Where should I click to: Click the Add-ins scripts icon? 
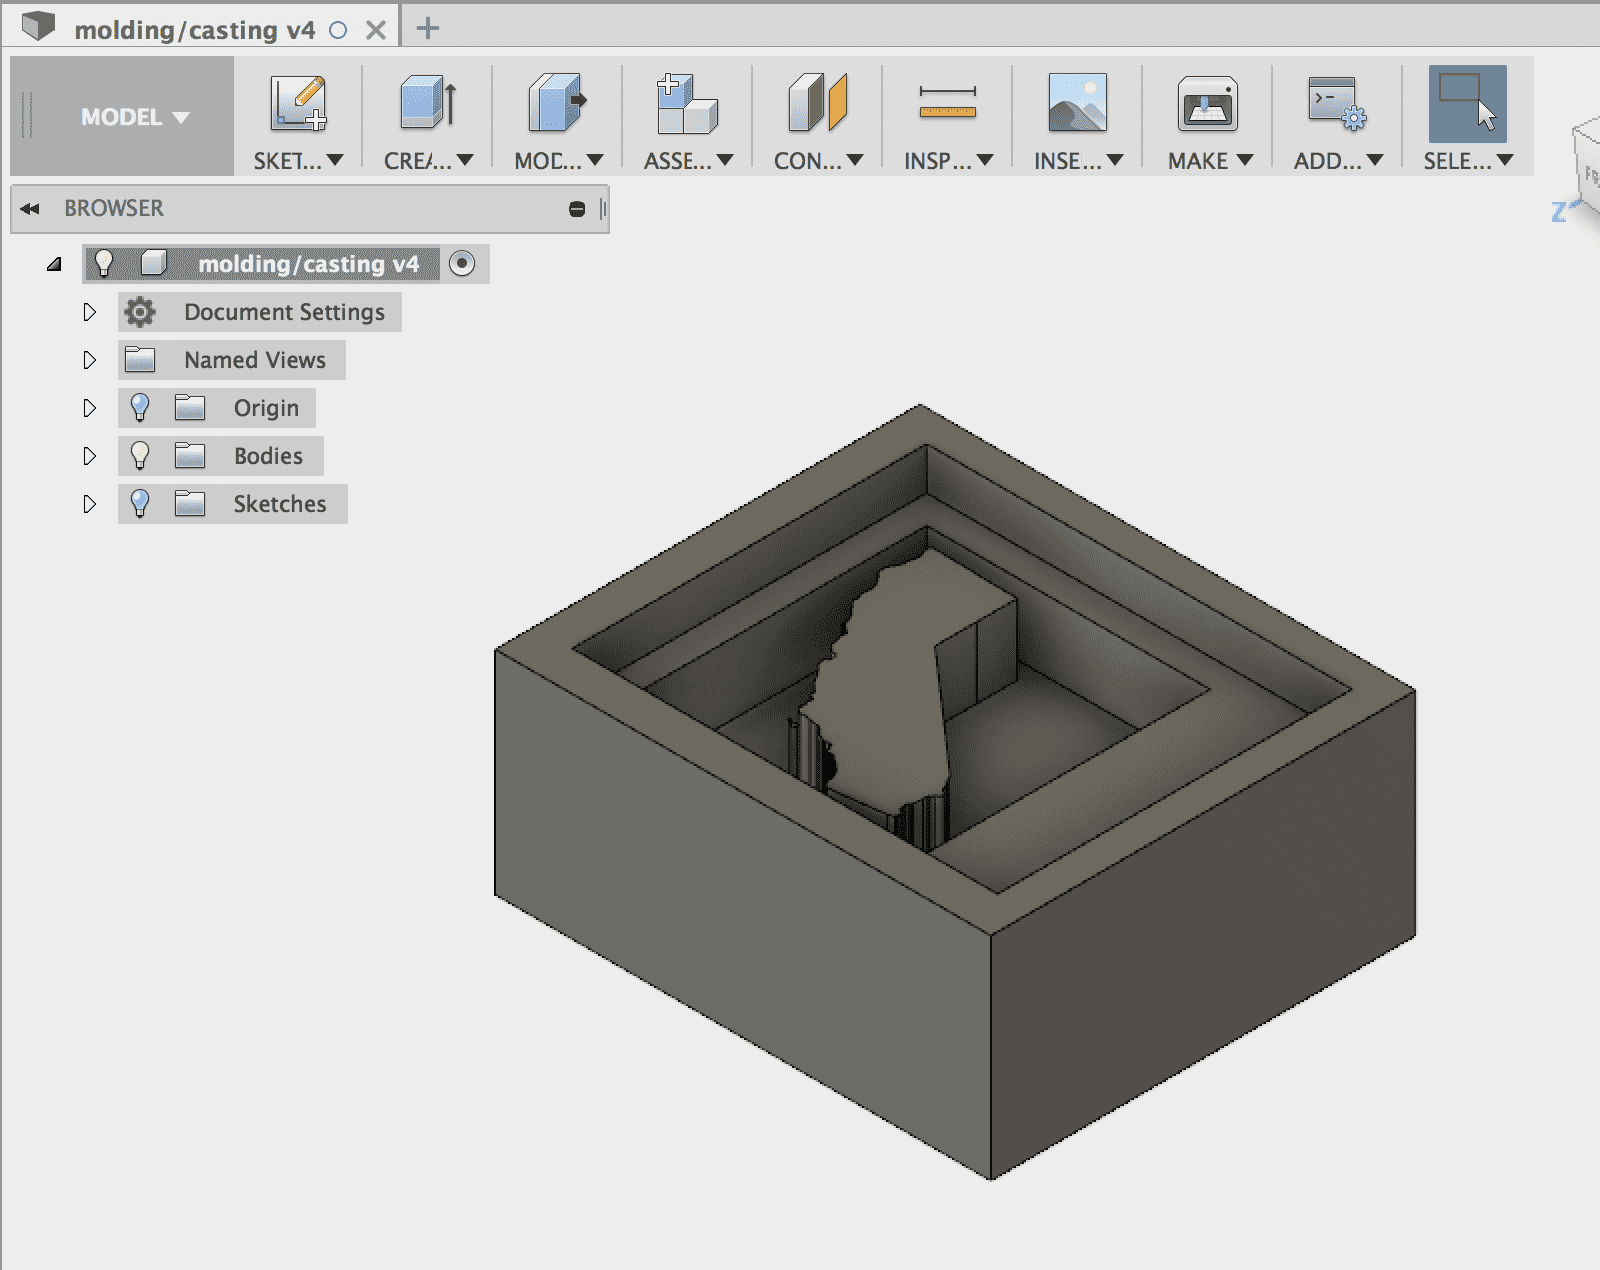pyautogui.click(x=1338, y=103)
